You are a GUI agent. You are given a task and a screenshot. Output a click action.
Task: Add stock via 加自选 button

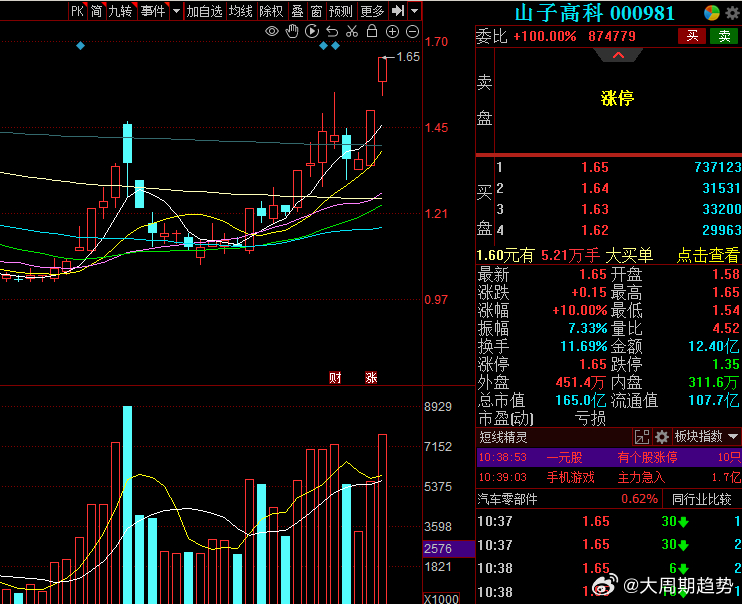pyautogui.click(x=204, y=11)
